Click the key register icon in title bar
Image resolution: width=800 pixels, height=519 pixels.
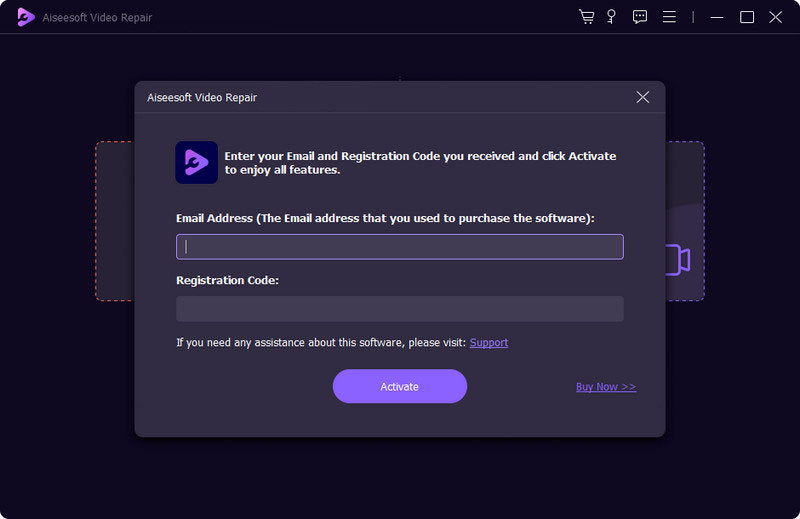point(611,17)
